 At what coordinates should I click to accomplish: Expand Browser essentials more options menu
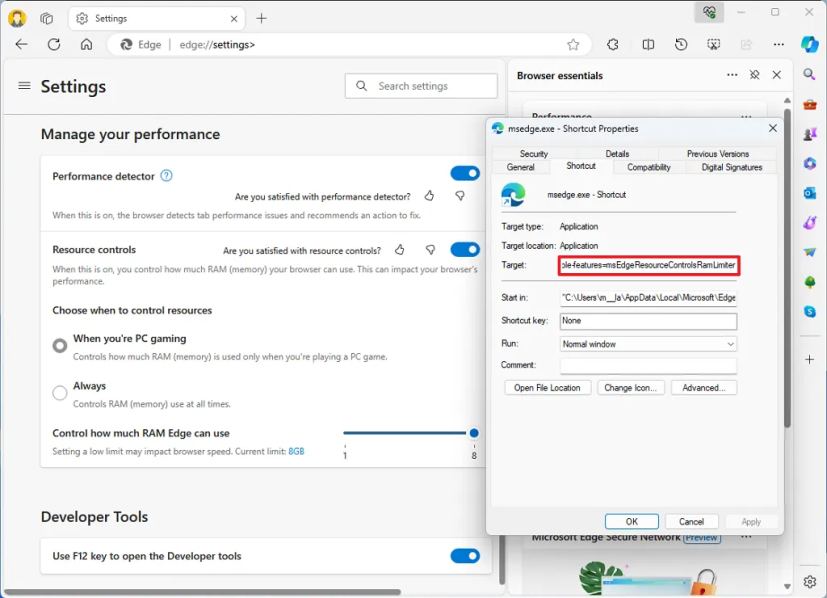[733, 75]
